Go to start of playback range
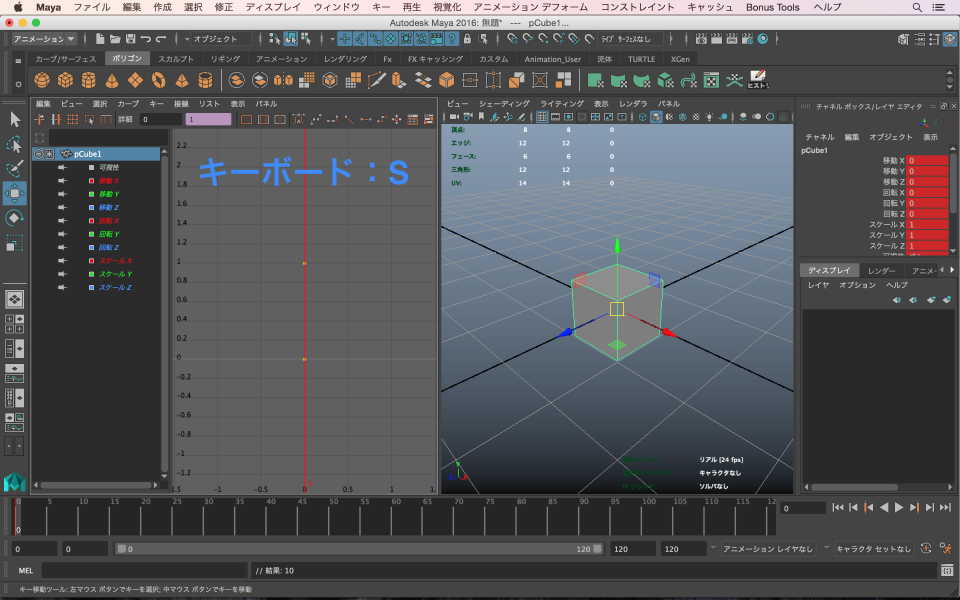The image size is (960, 600). point(838,507)
